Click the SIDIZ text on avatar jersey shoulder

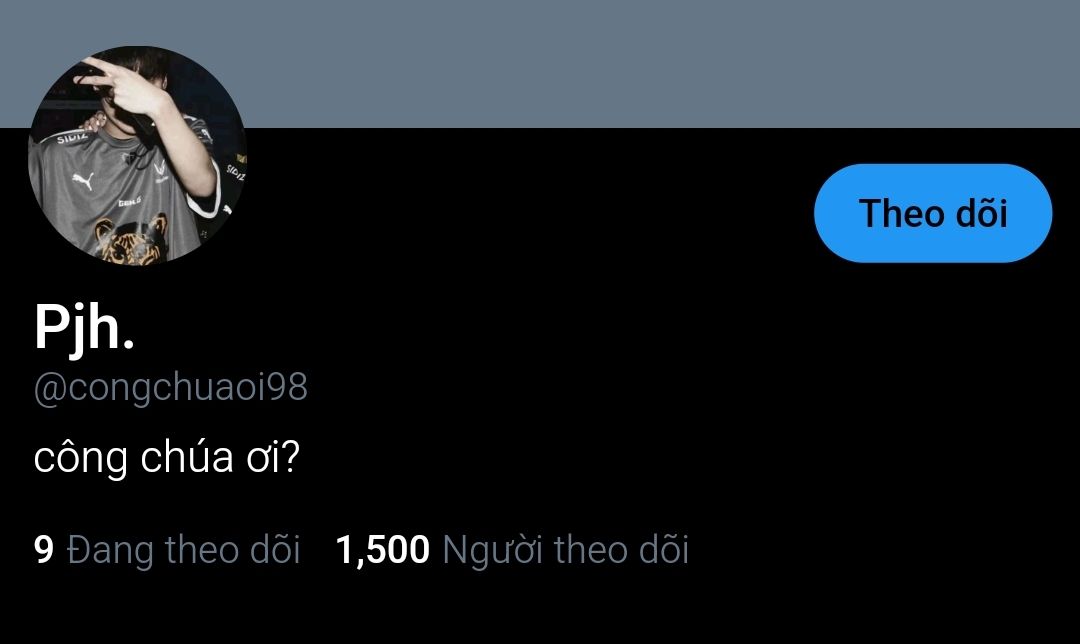coord(72,138)
